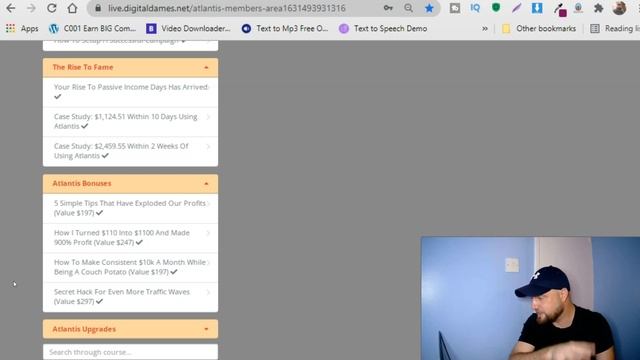Screen dimensions: 640x360
Task: Open saved password key icon
Action: pos(388,8)
